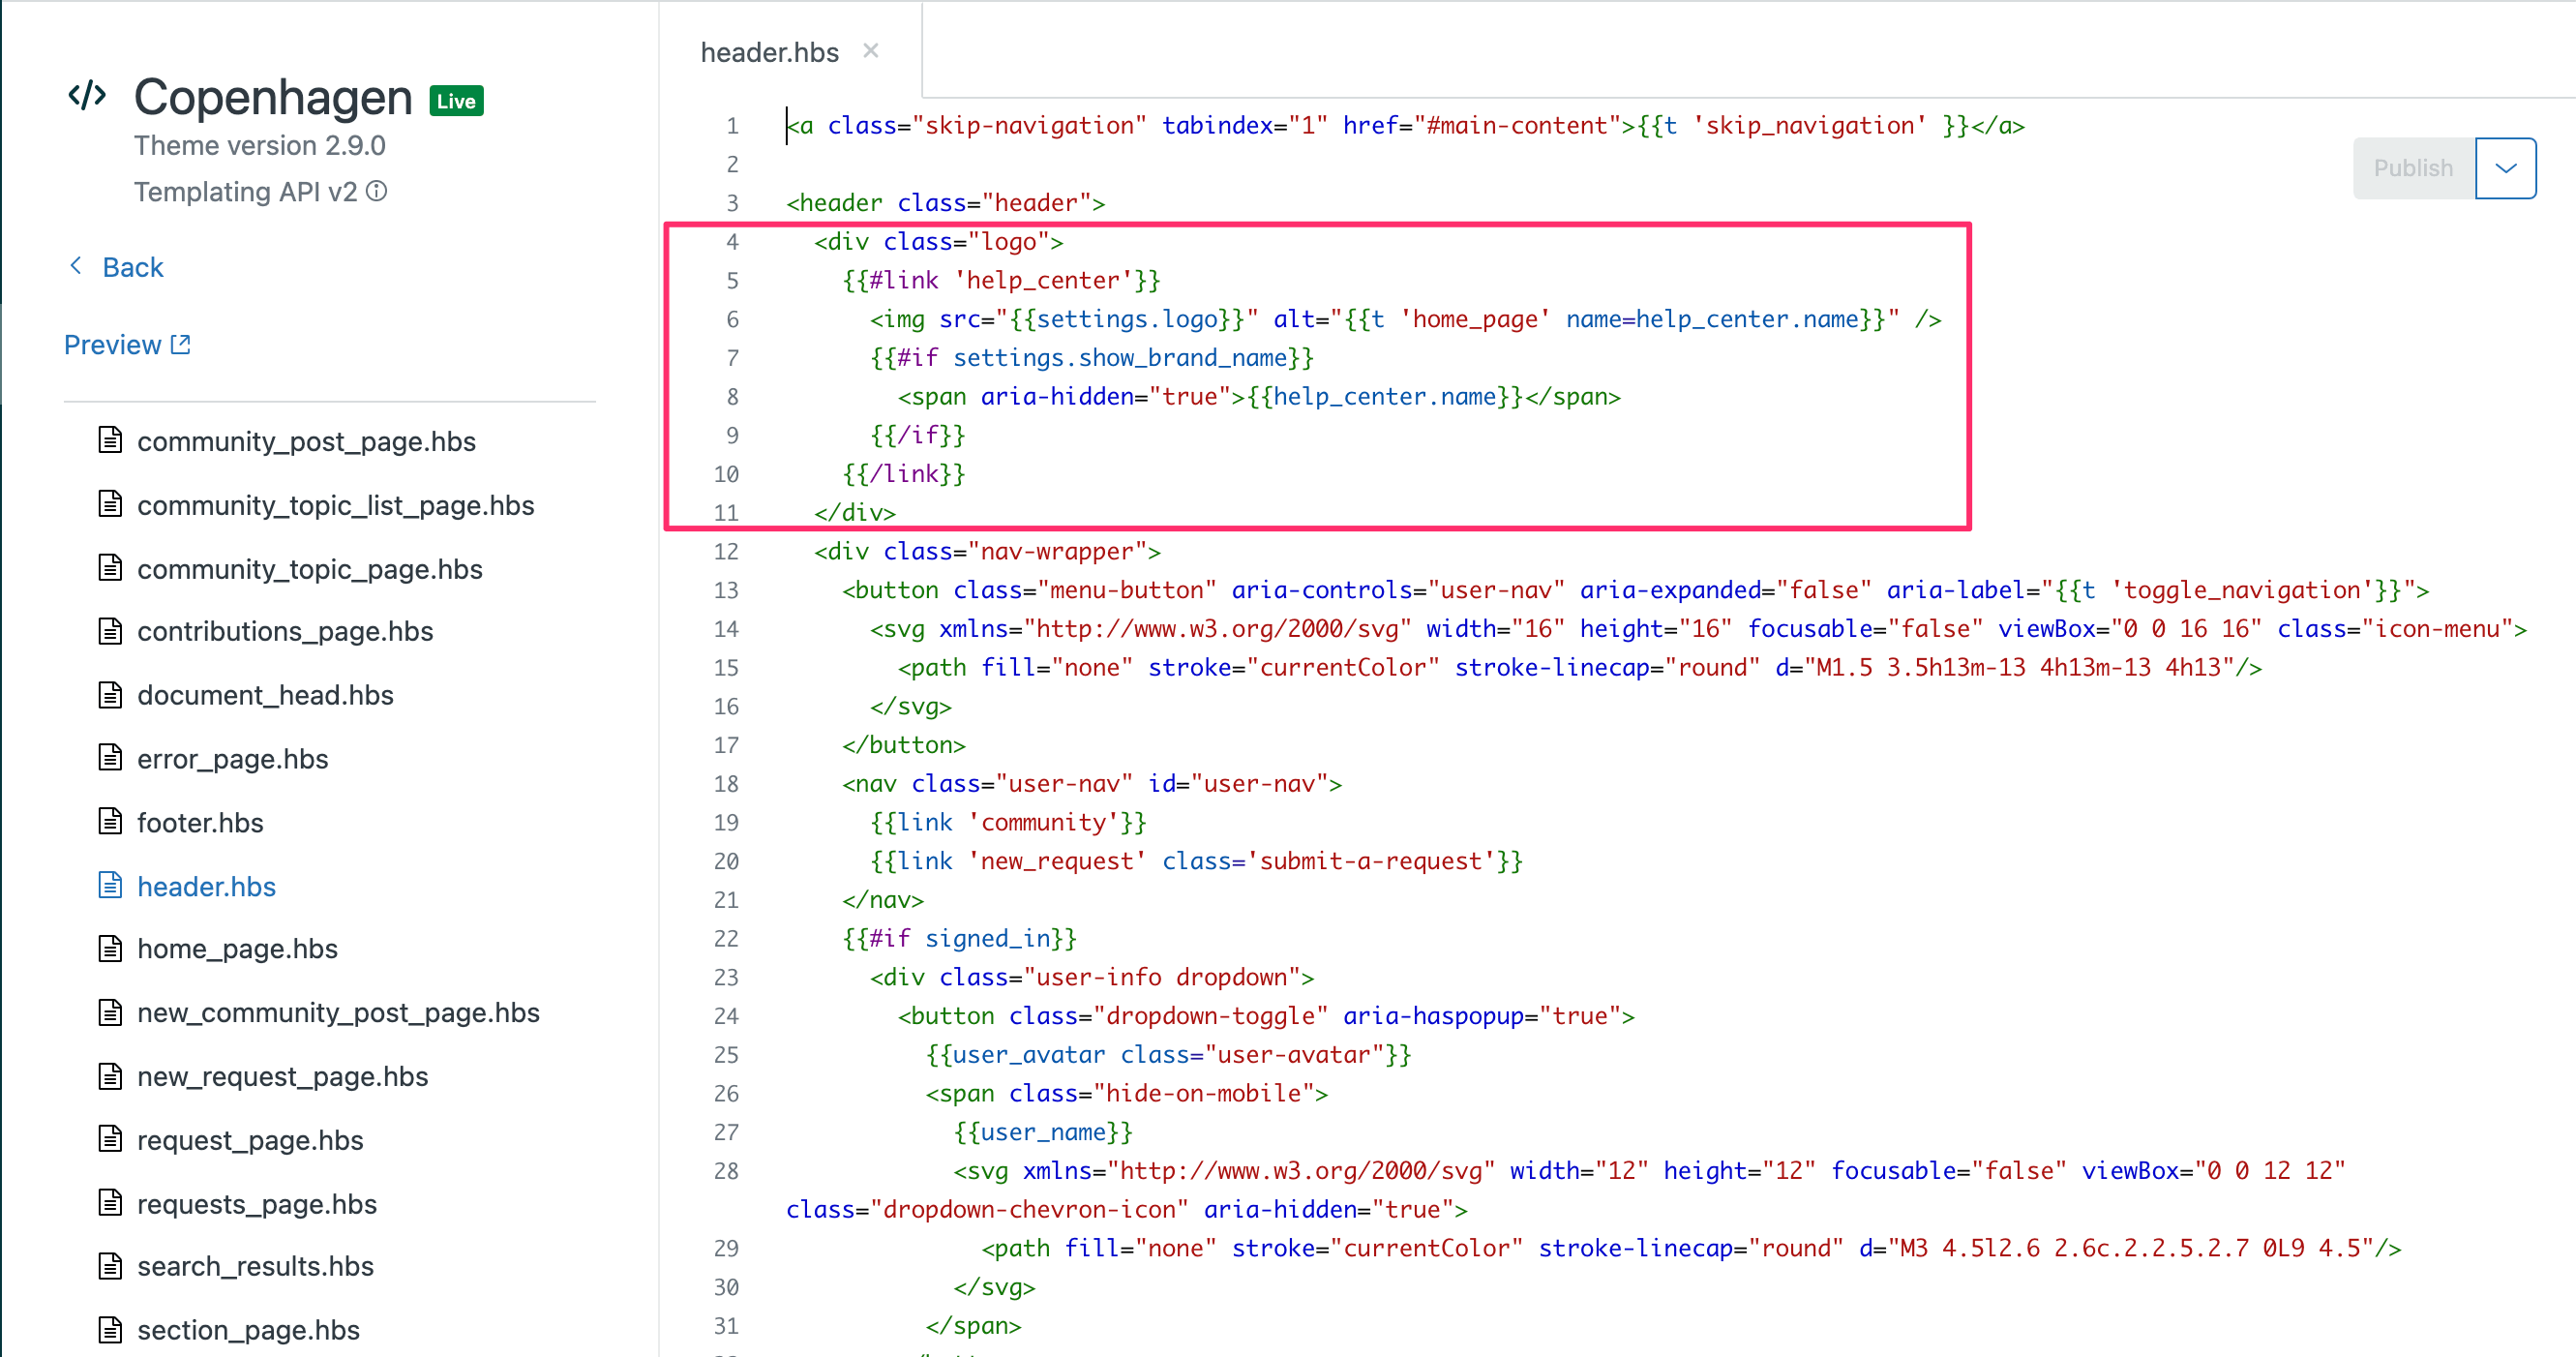
Task: Click the footer.hbs file icon
Action: pos(110,822)
